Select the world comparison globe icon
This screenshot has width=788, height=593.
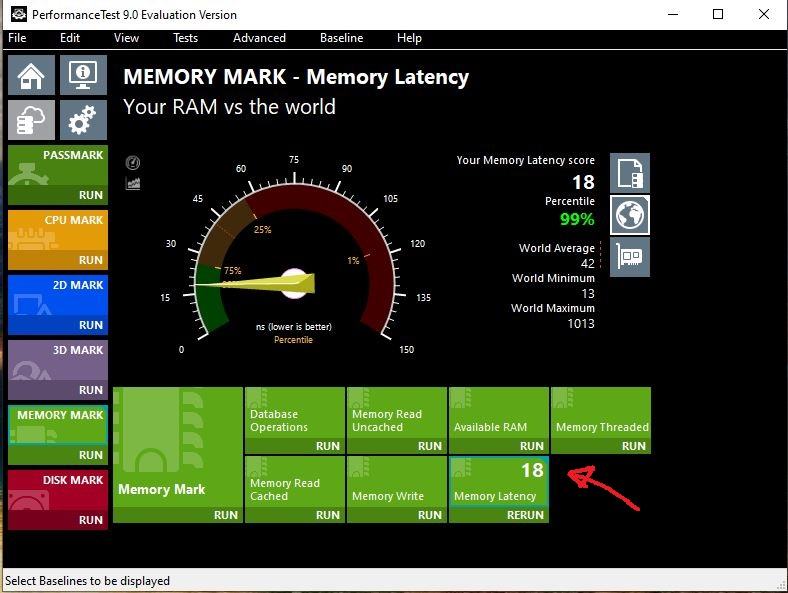click(630, 215)
